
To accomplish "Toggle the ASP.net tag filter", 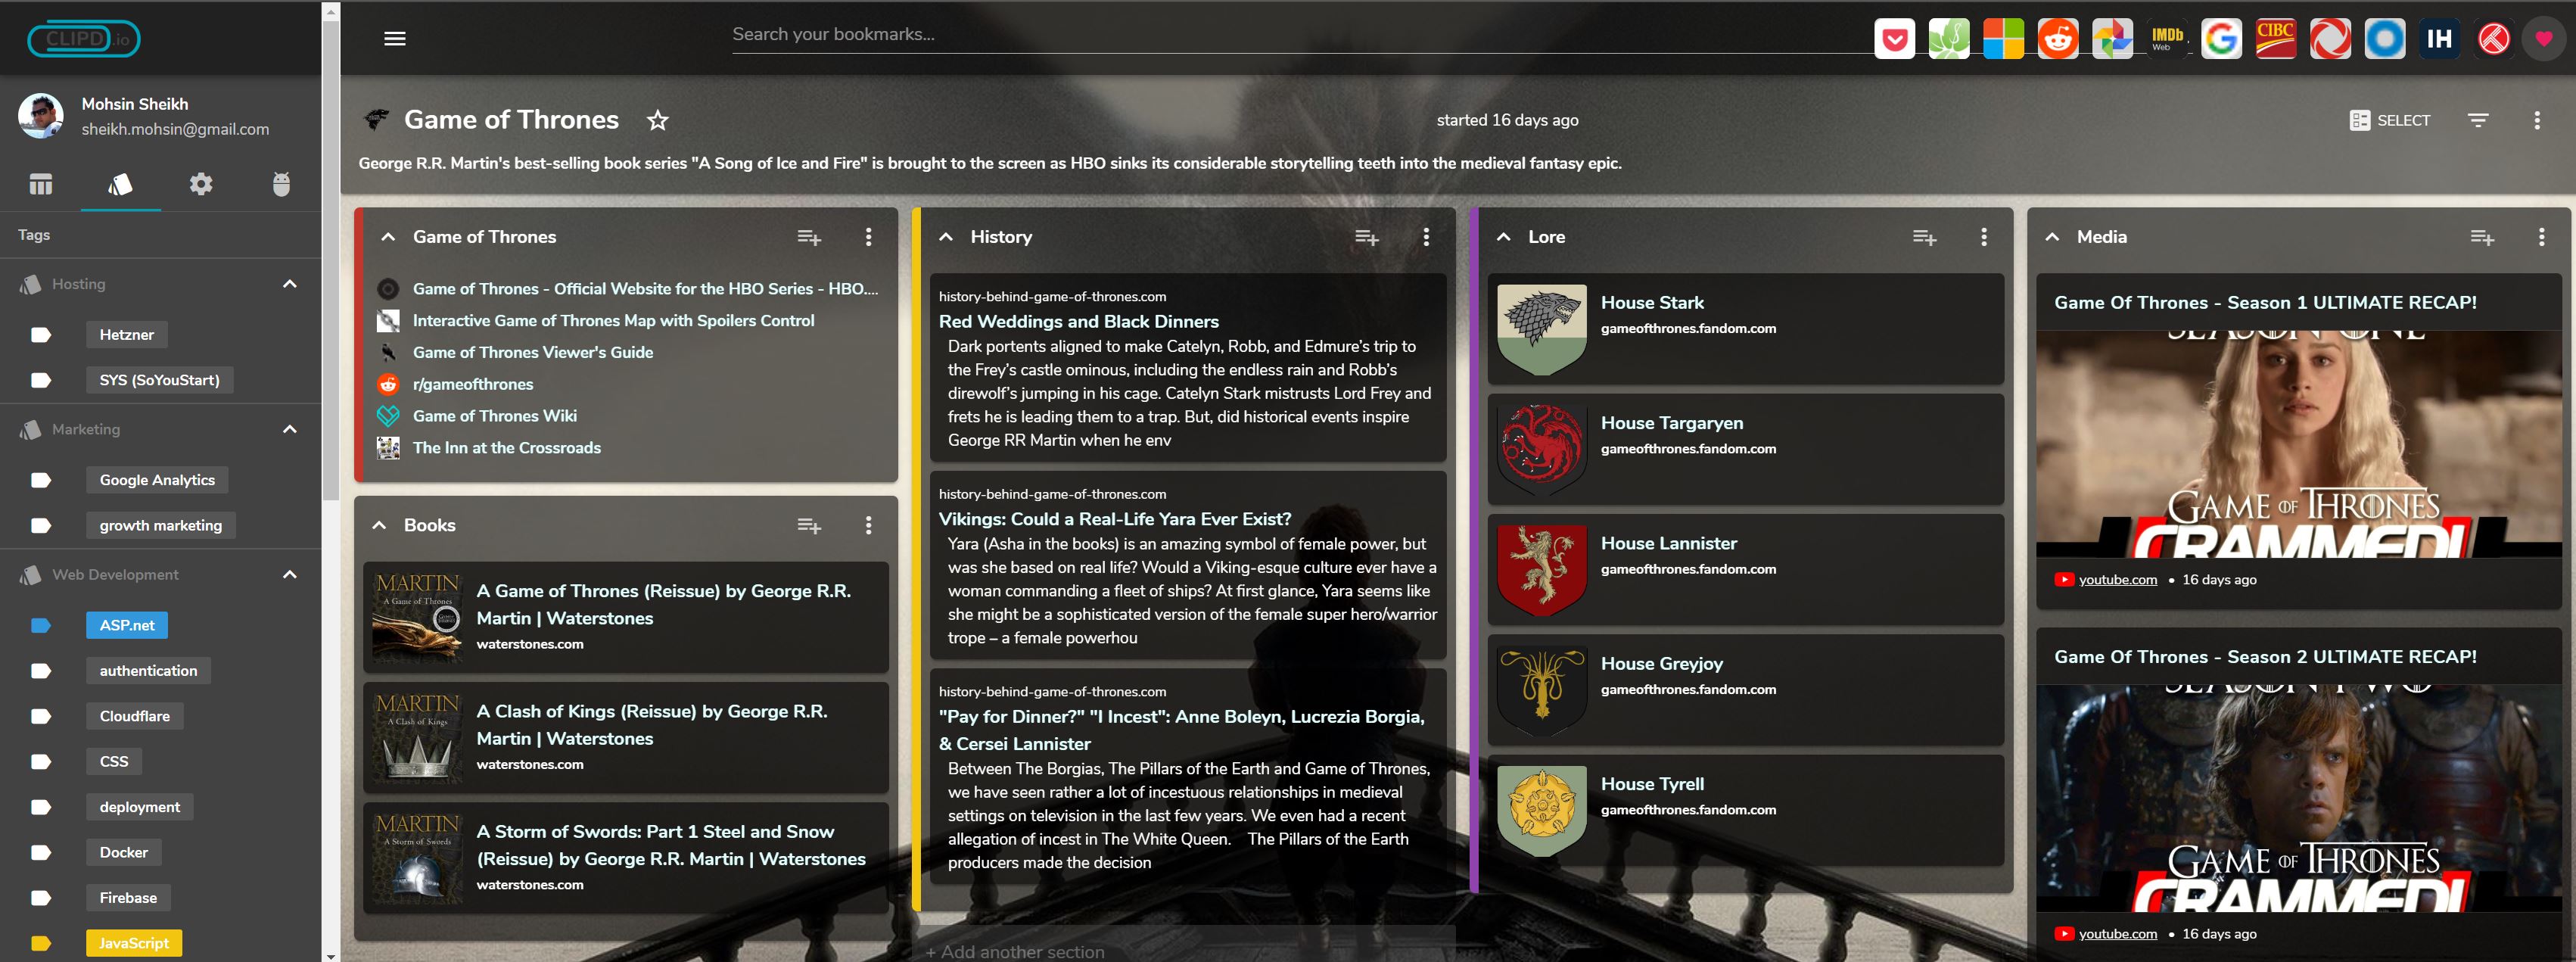I will (x=127, y=625).
